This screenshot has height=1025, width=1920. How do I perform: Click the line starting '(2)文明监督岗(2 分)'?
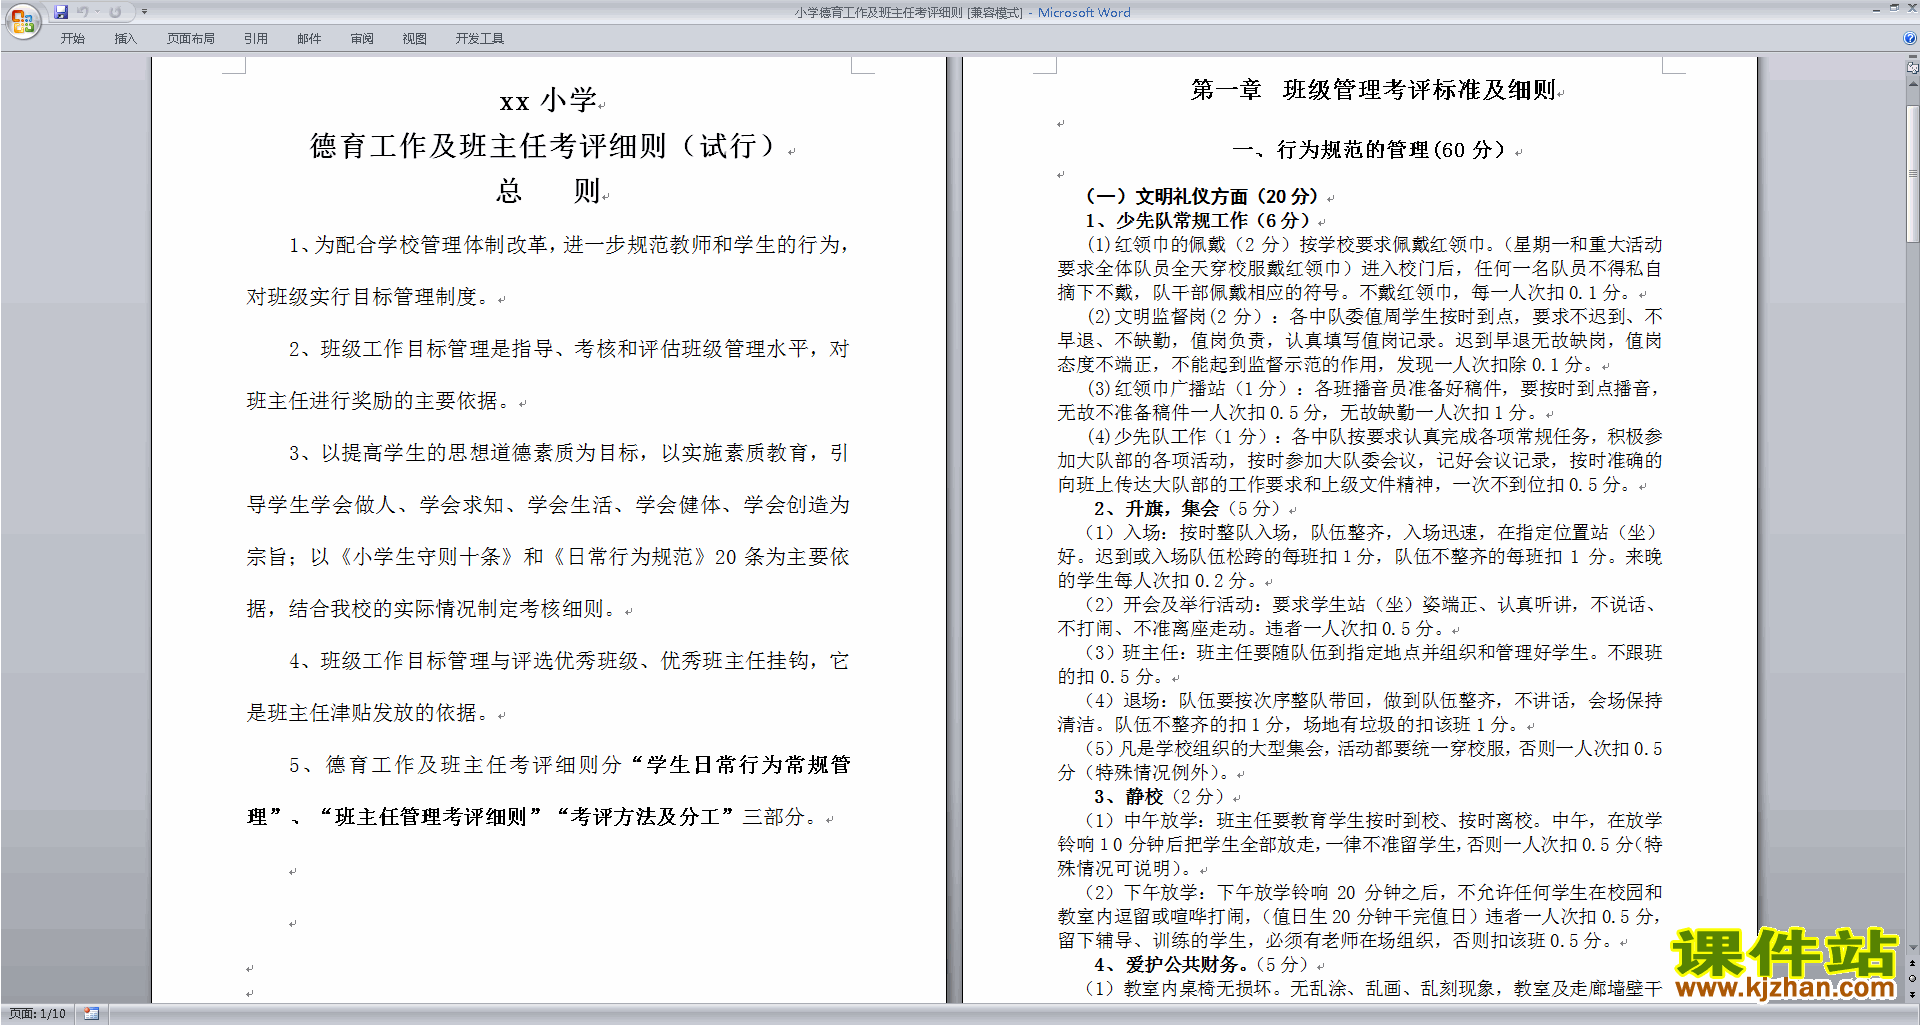(x=1375, y=316)
